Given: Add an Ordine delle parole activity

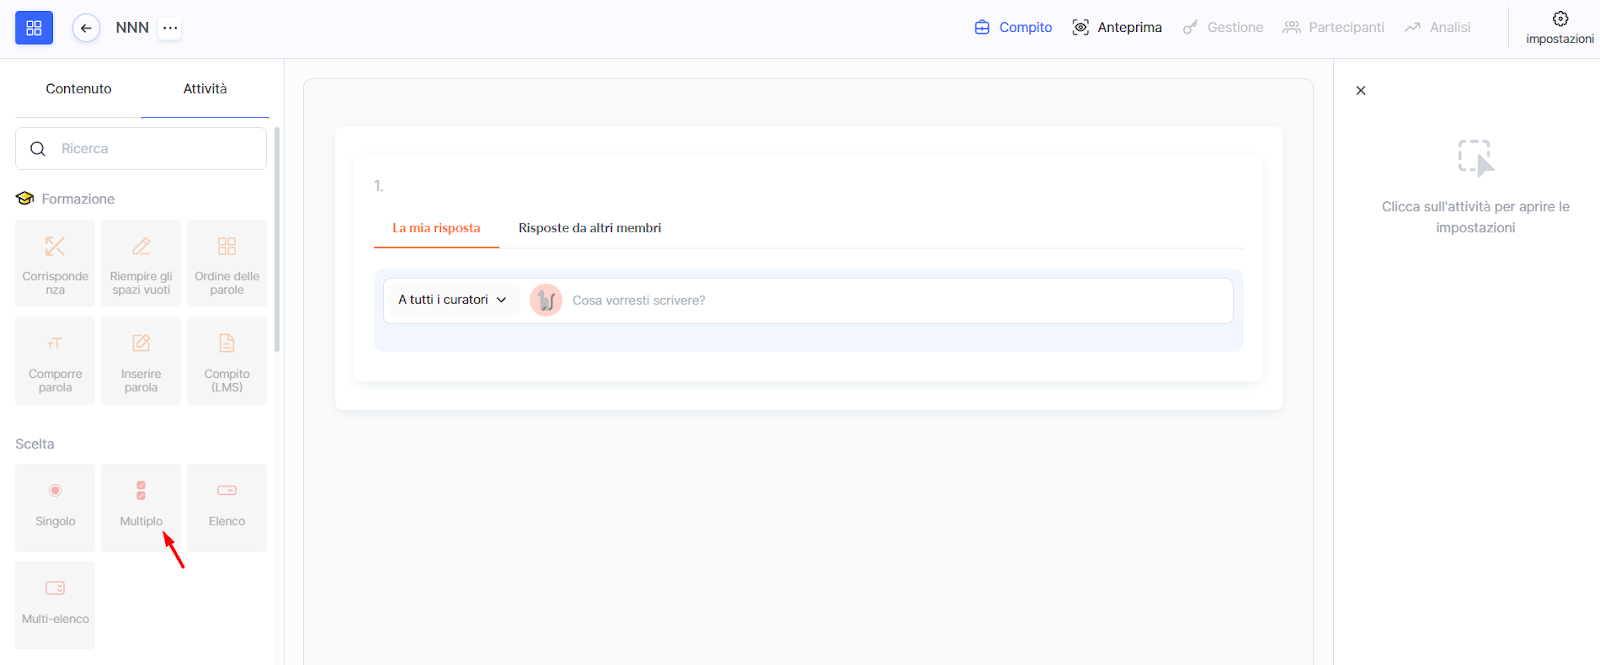Looking at the screenshot, I should pos(227,263).
